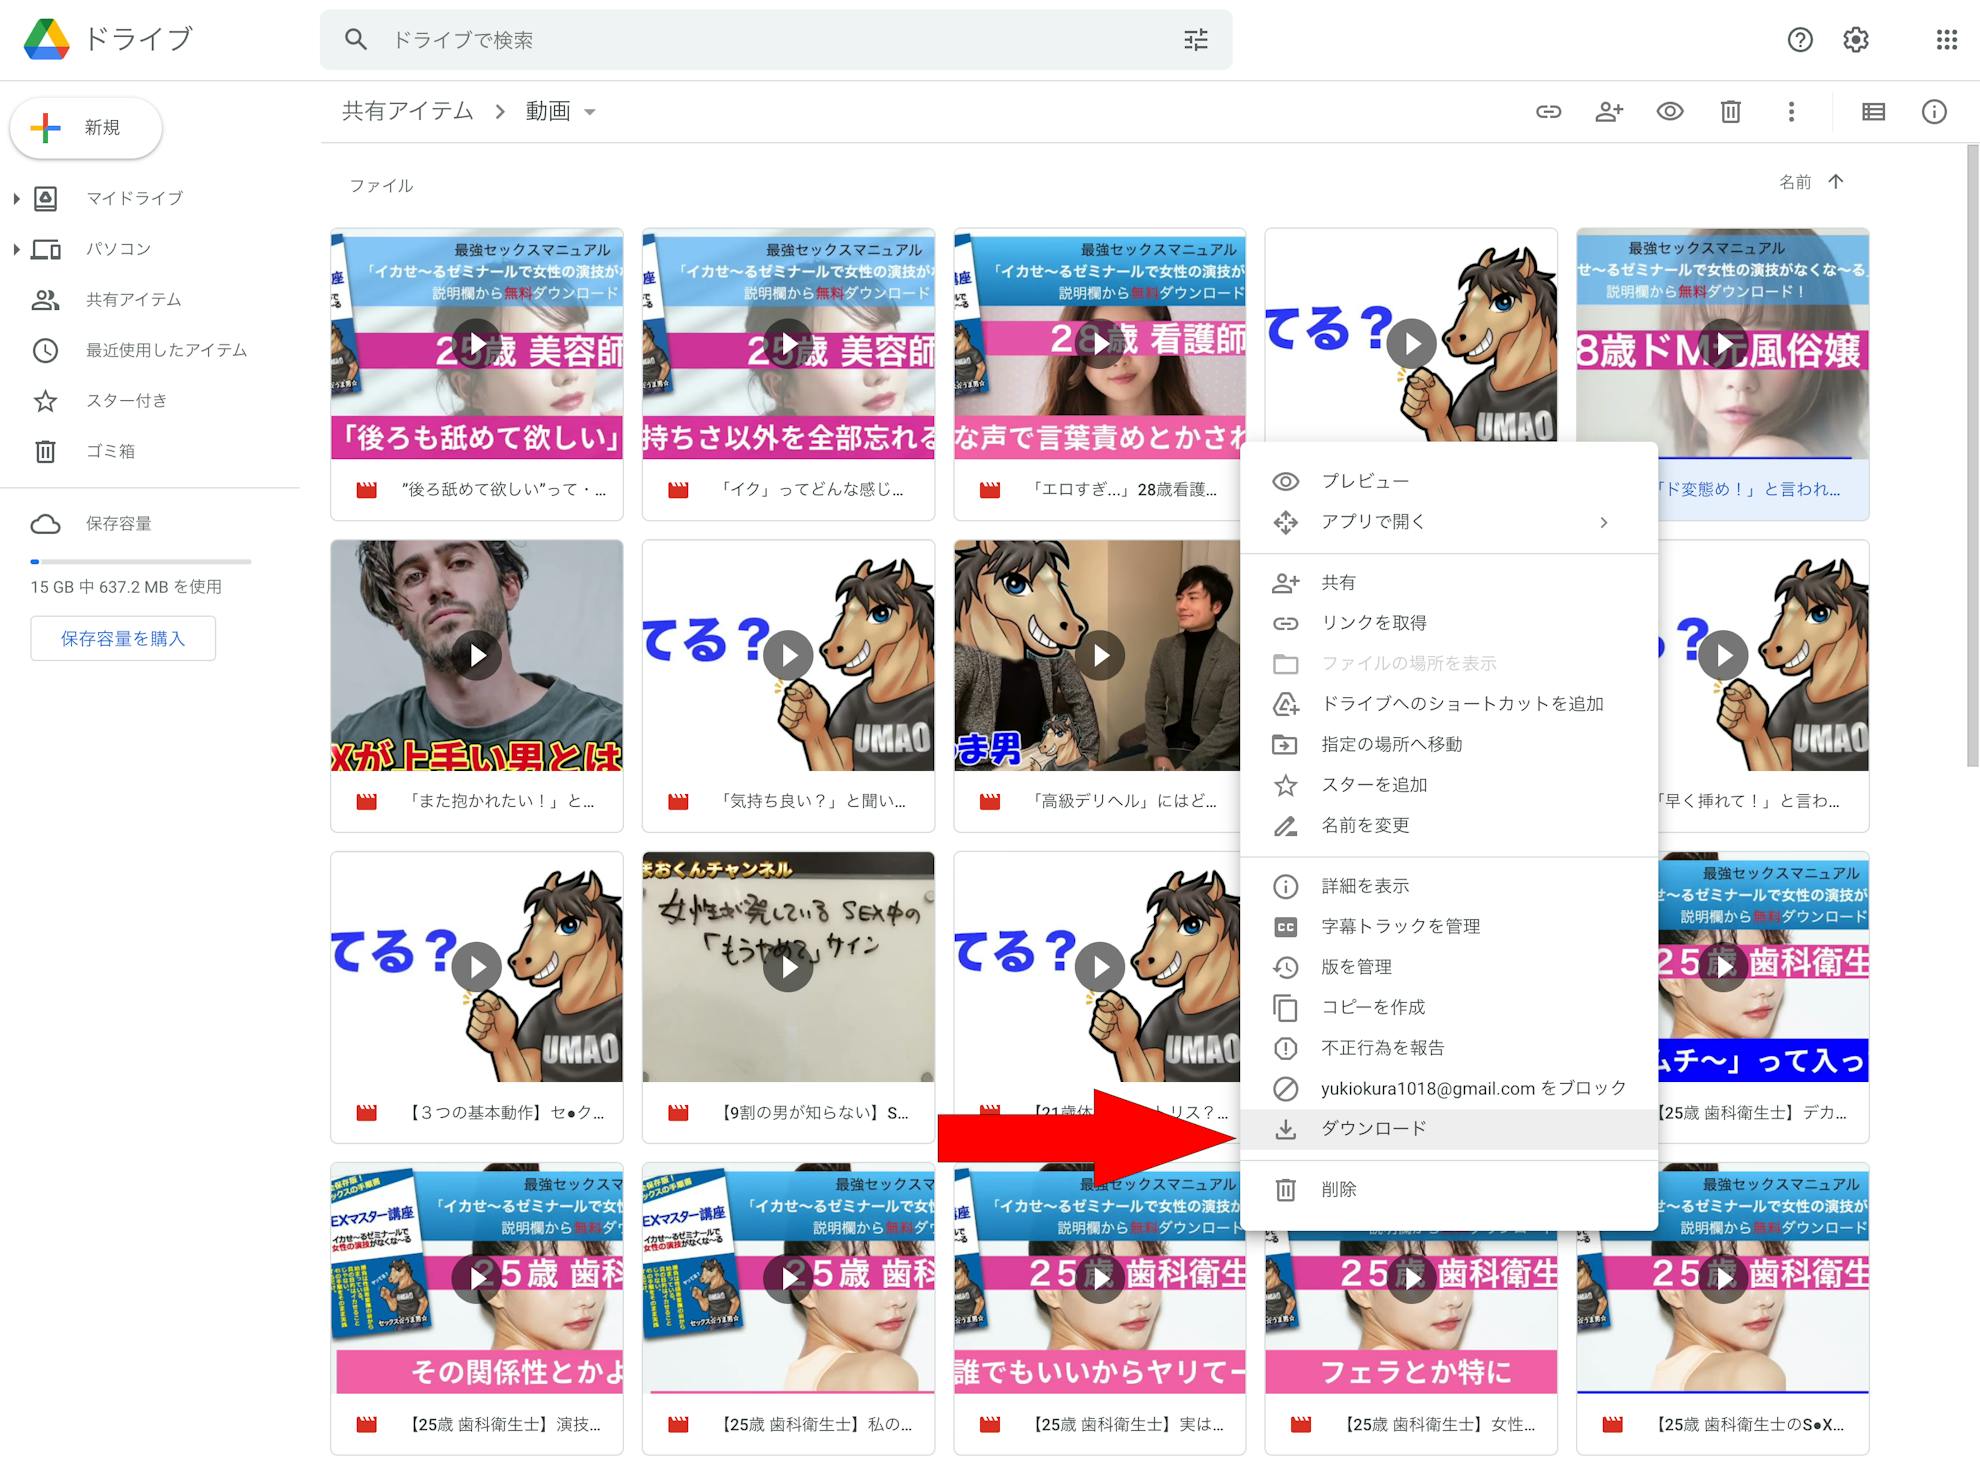Click the help question mark icon
Screen dimensions: 1980x1457
pos(1800,40)
